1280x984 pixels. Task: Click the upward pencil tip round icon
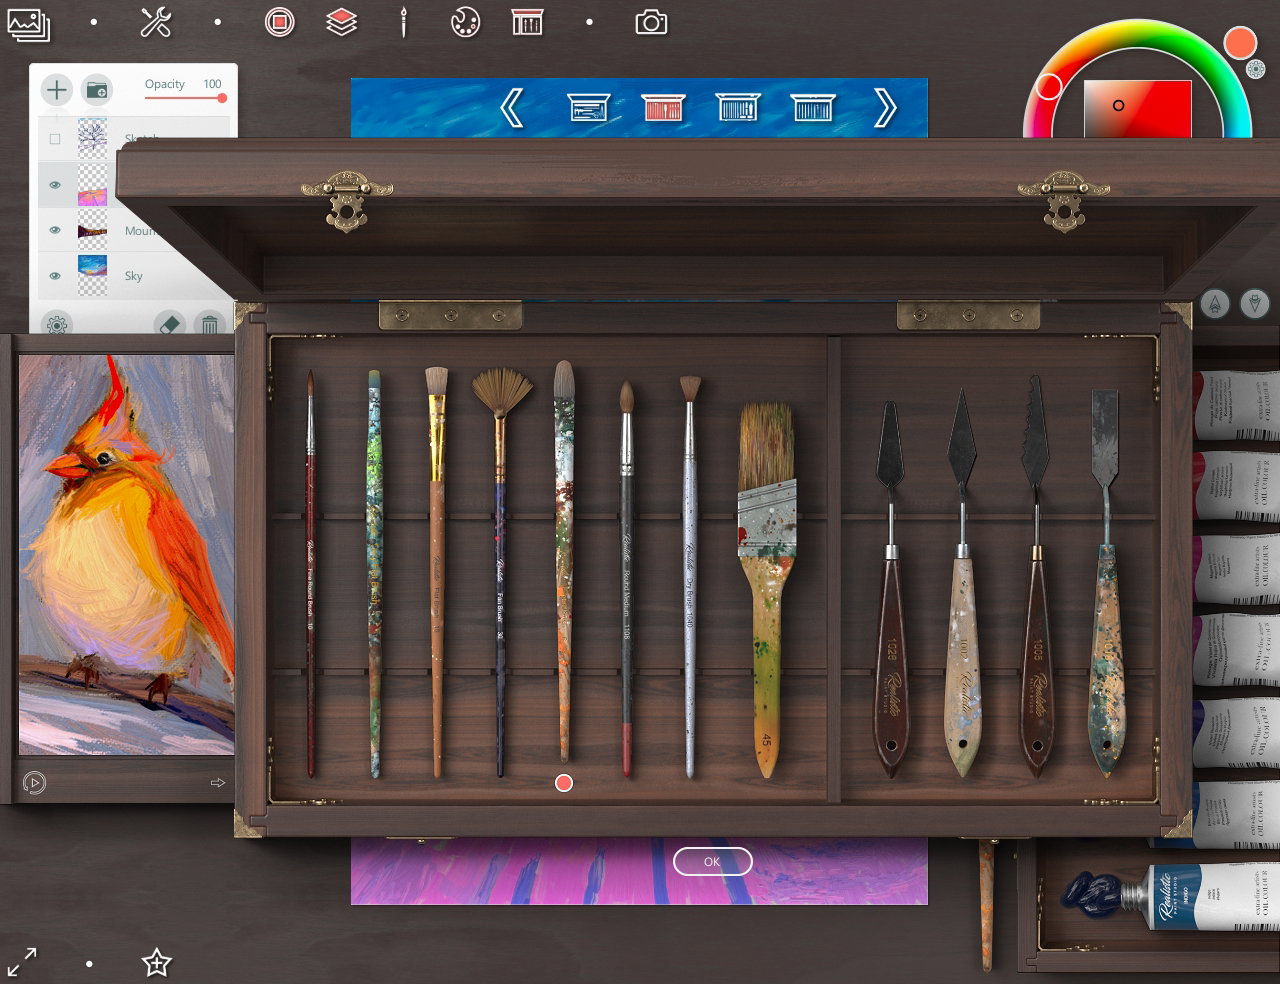pyautogui.click(x=1215, y=304)
